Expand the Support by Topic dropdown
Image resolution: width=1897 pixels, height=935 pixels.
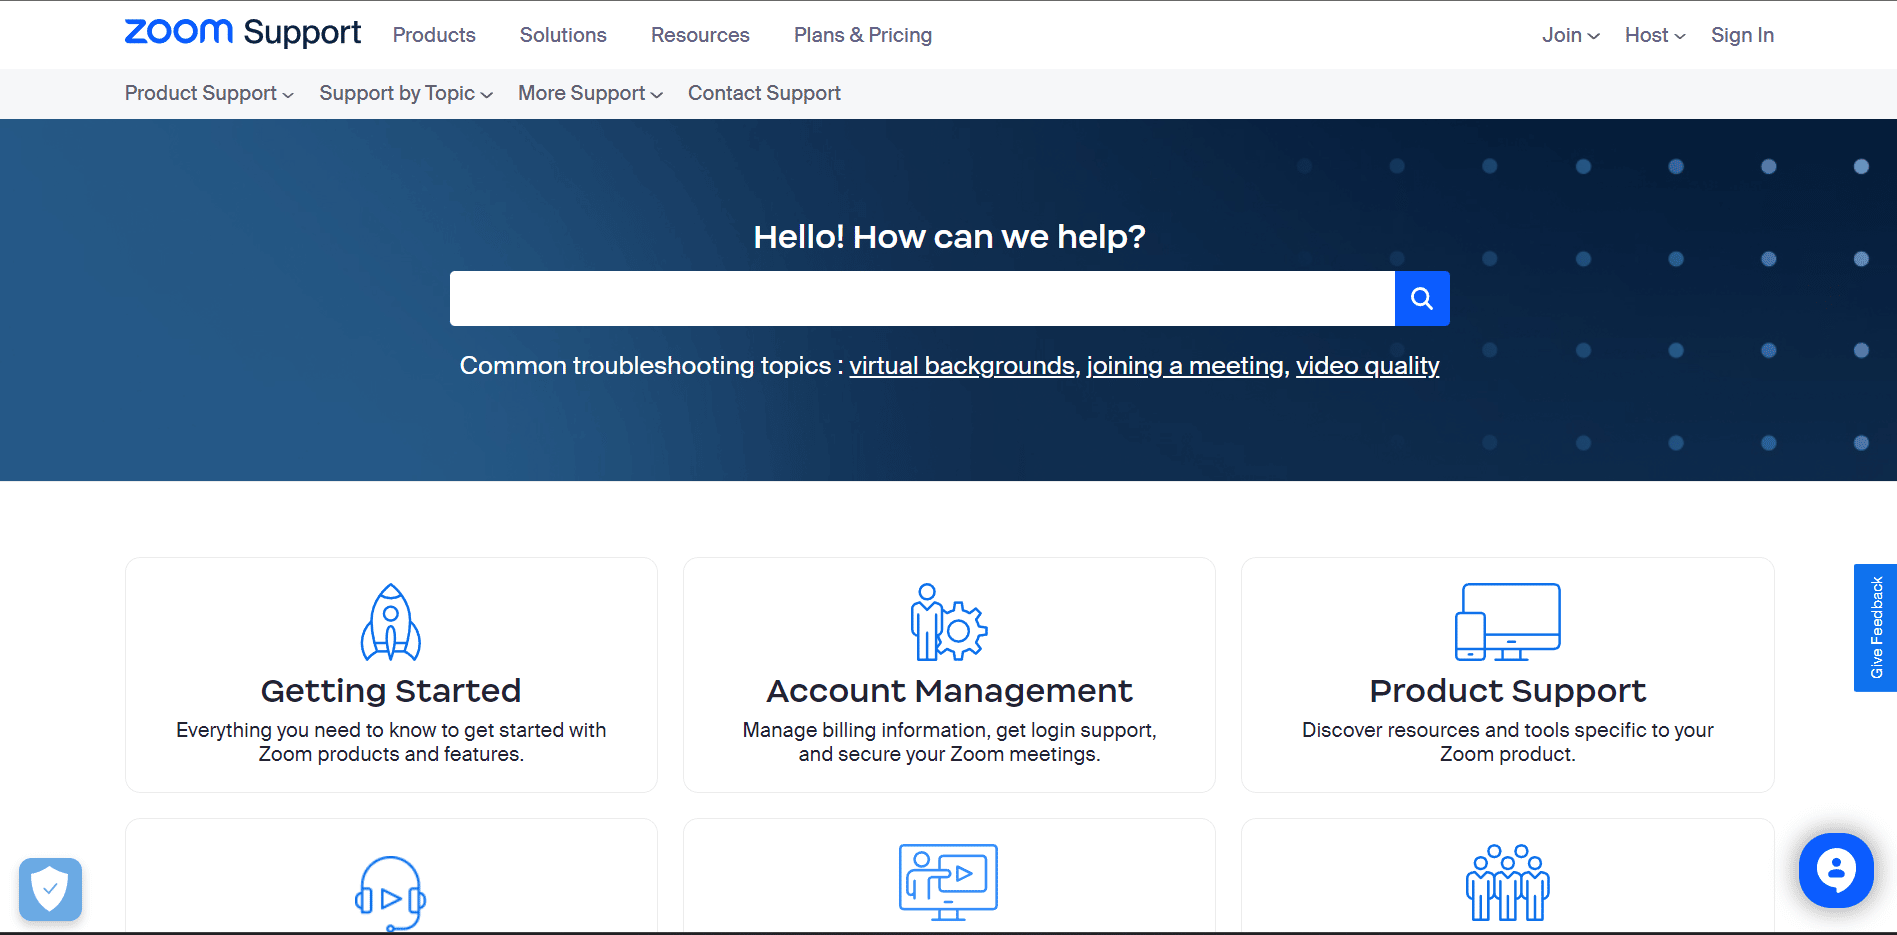(406, 93)
